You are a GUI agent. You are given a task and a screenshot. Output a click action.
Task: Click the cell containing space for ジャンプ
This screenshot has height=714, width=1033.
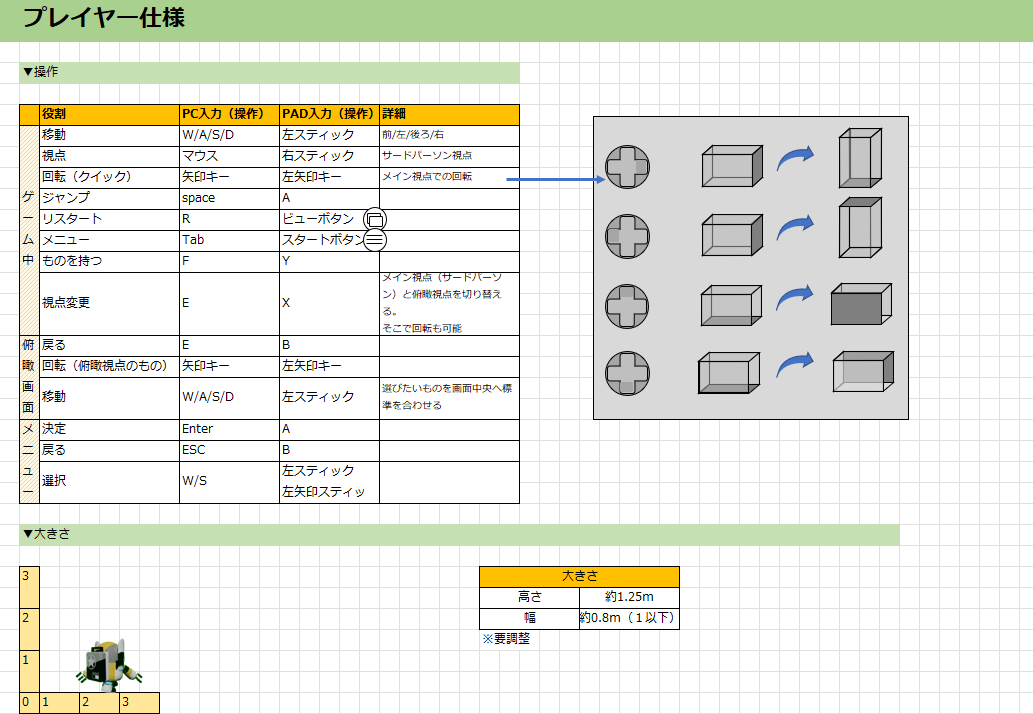229,198
